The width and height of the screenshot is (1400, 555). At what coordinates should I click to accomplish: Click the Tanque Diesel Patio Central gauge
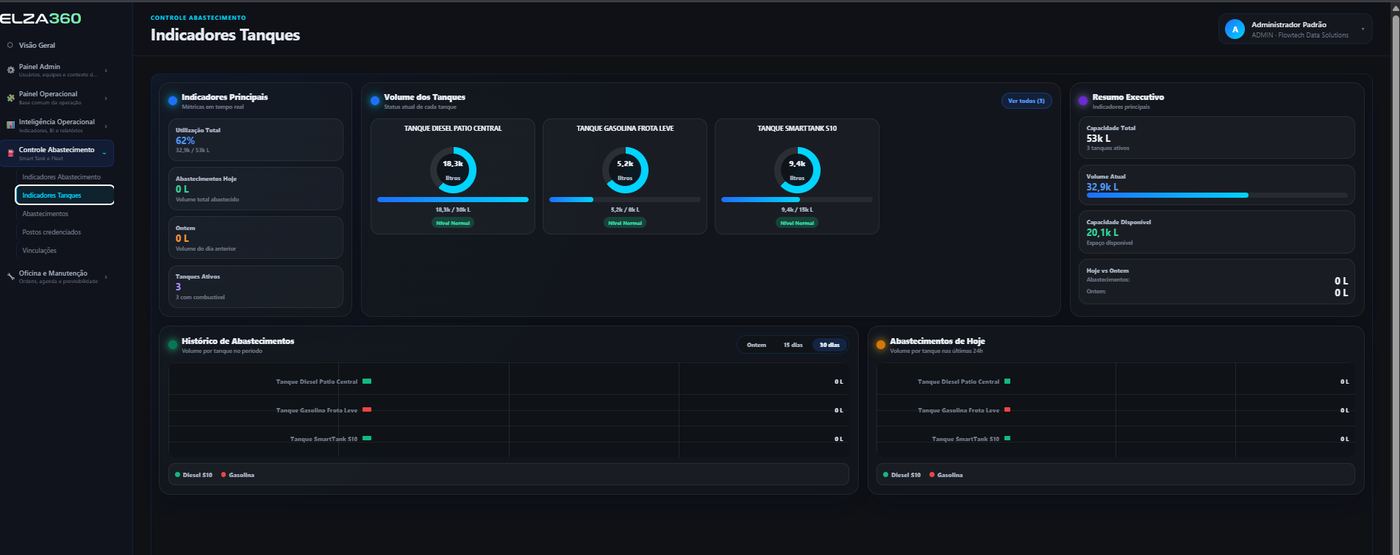click(x=453, y=170)
